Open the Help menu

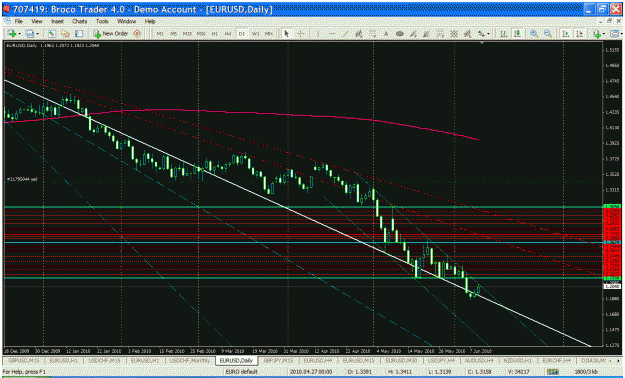click(150, 21)
